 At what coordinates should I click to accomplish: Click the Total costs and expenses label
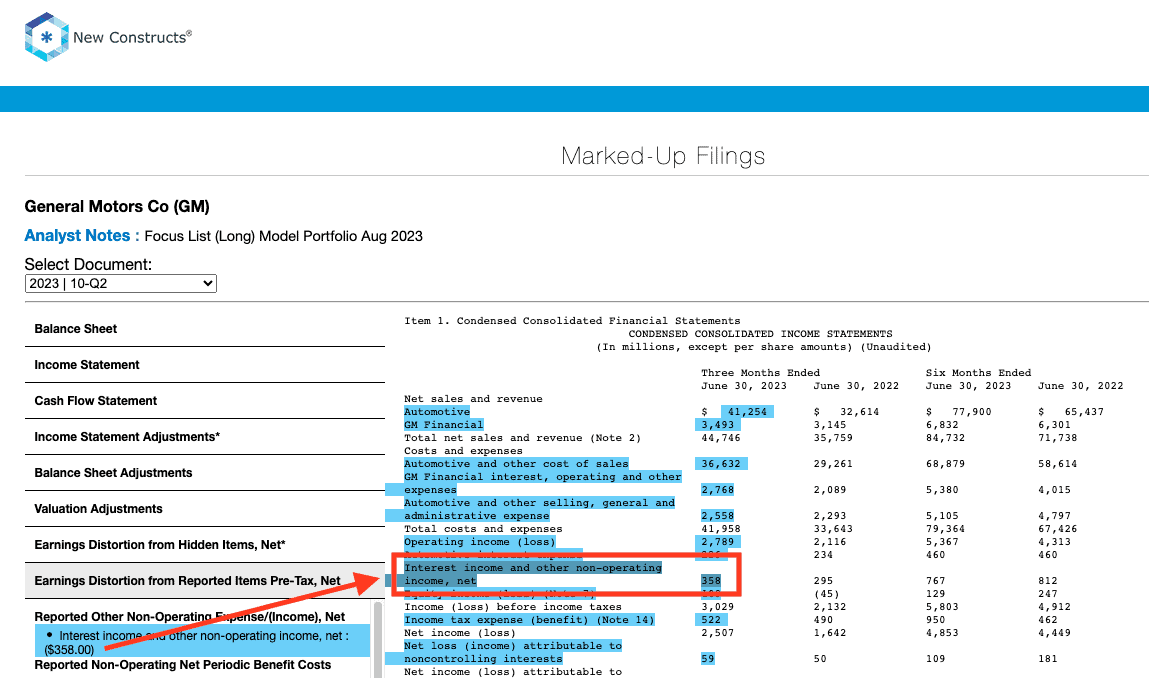click(x=483, y=529)
